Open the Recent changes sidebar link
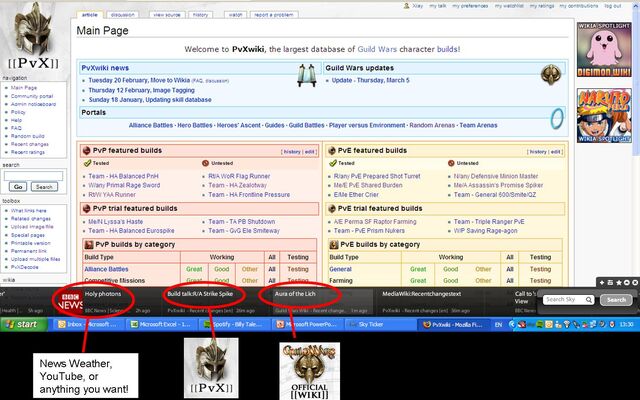Screen dimensions: 640x400 pyautogui.click(x=29, y=144)
